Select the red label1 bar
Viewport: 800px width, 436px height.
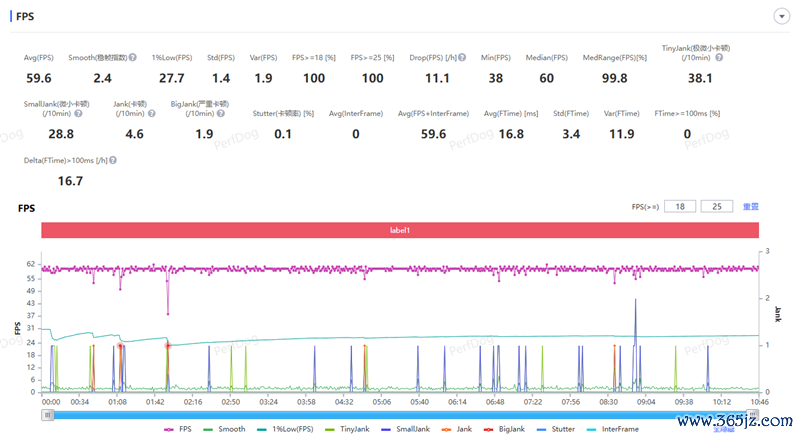click(x=400, y=230)
